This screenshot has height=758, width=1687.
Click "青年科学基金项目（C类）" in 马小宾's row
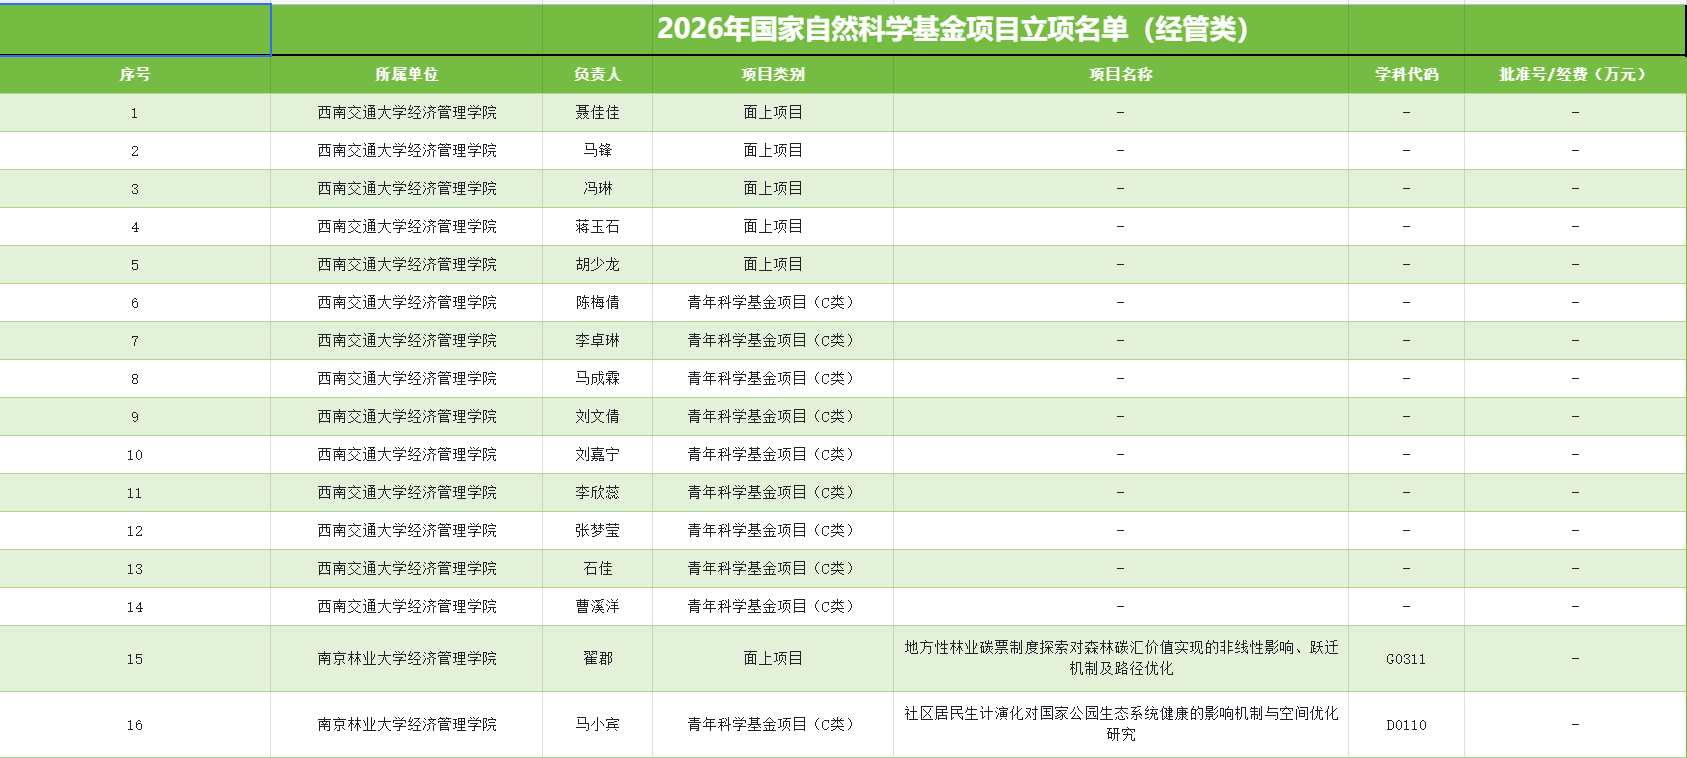[x=772, y=724]
